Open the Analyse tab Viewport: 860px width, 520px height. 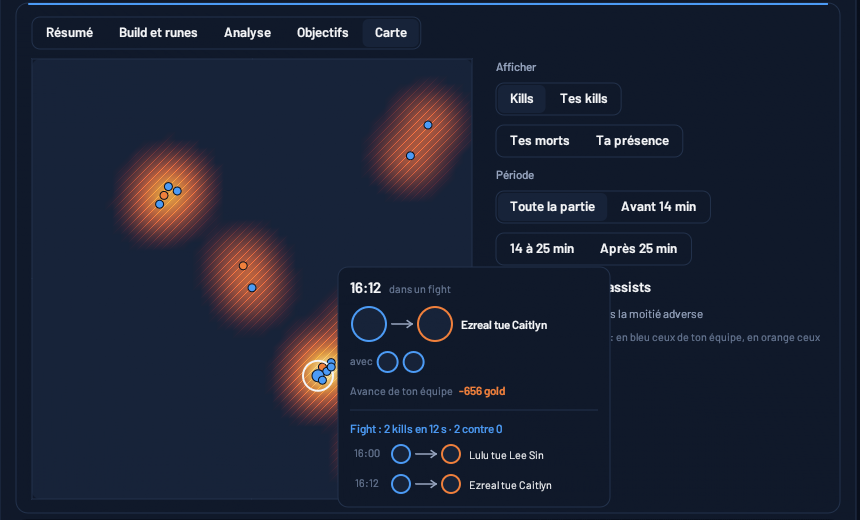pyautogui.click(x=247, y=33)
